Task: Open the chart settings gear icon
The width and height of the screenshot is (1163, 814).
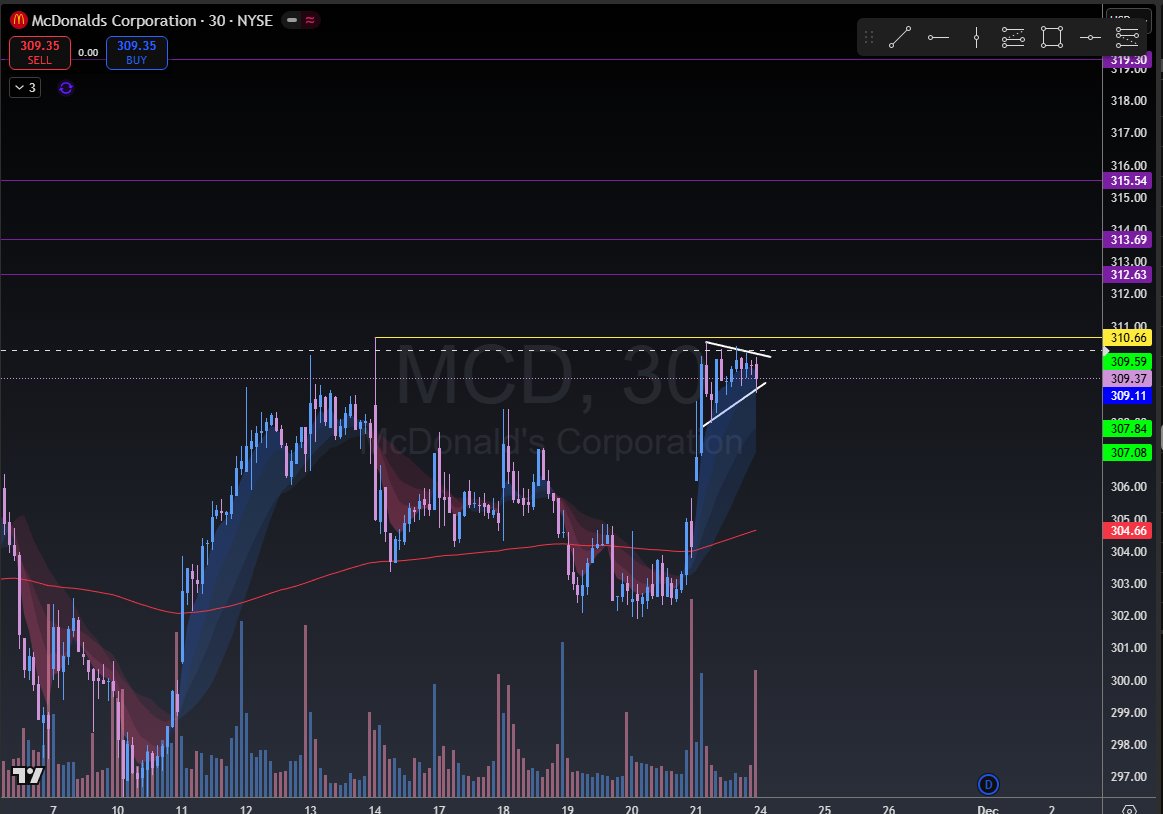Action: coord(1130,810)
